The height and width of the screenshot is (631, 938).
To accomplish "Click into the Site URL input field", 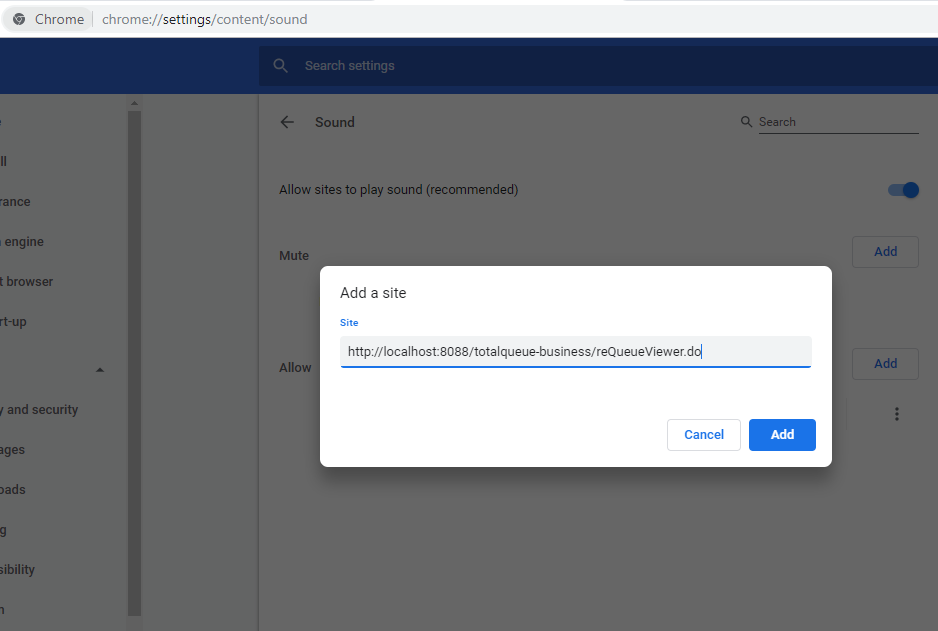I will point(575,352).
